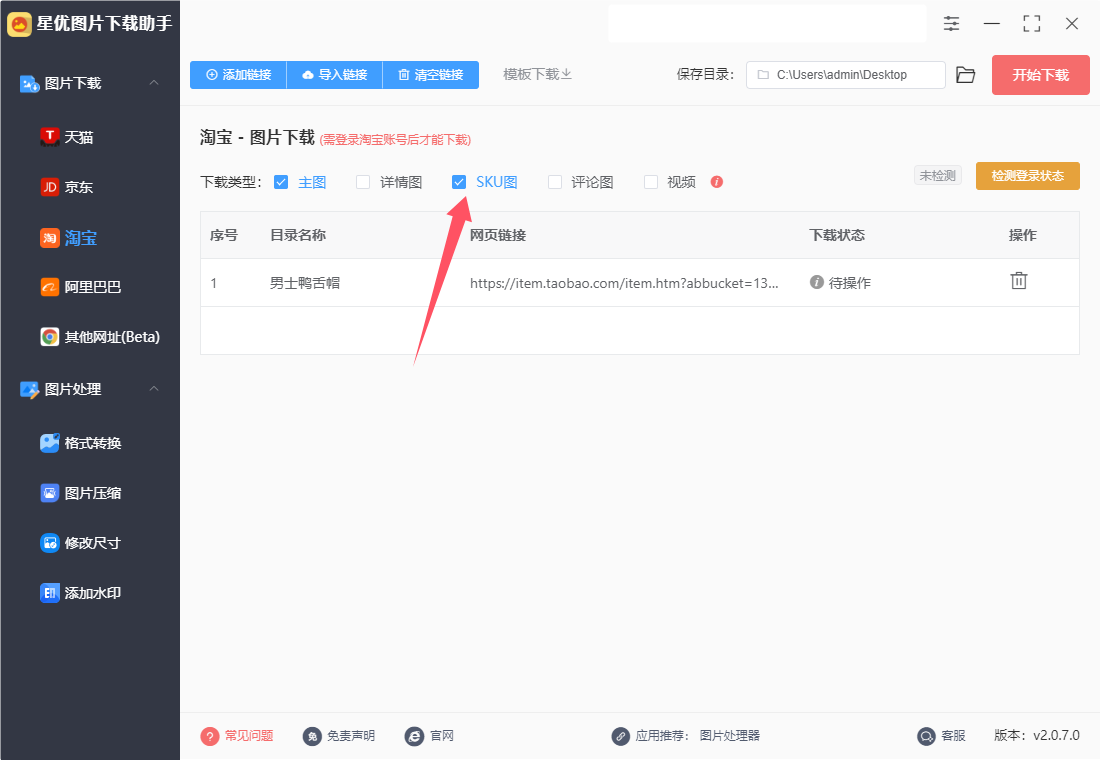The height and width of the screenshot is (760, 1100).
Task: Collapse the 图片下载 section chevron
Action: point(154,83)
